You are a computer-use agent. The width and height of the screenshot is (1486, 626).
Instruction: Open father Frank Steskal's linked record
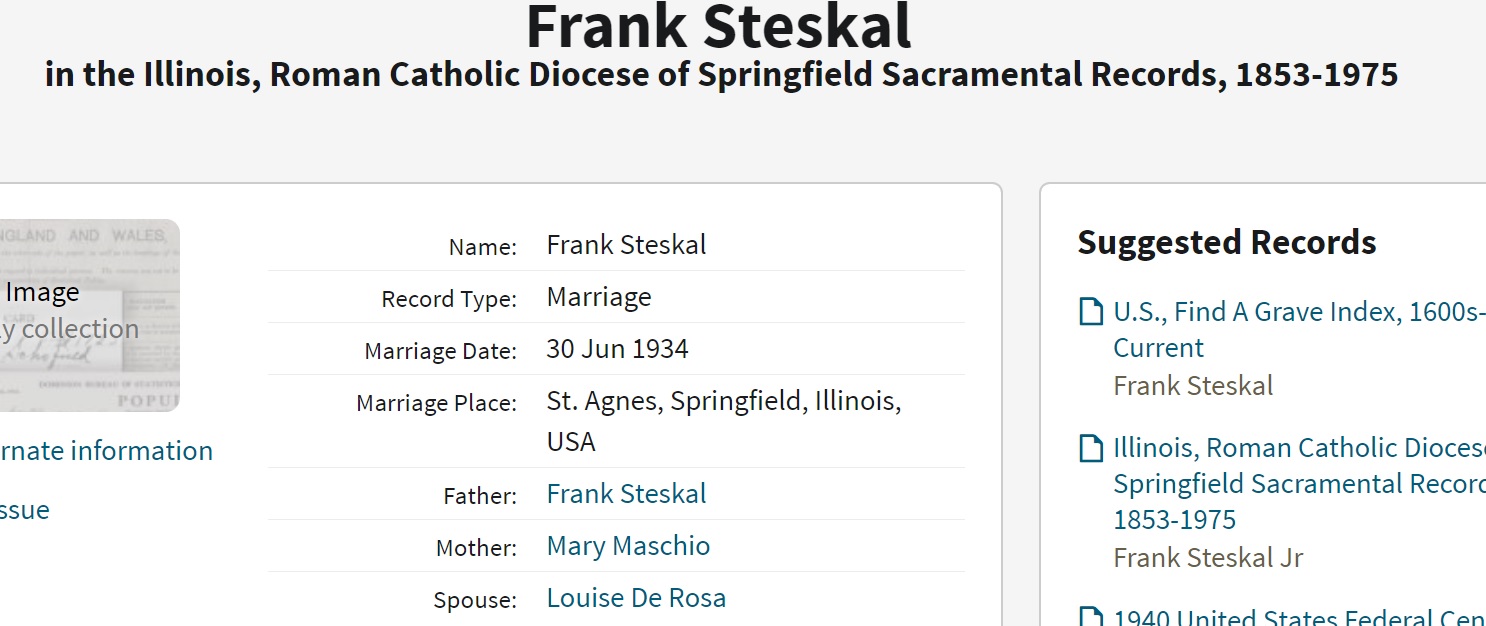(626, 494)
